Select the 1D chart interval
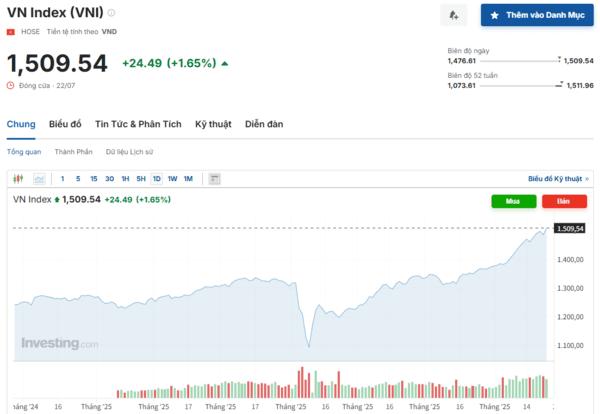This screenshot has width=600, height=414. click(156, 179)
